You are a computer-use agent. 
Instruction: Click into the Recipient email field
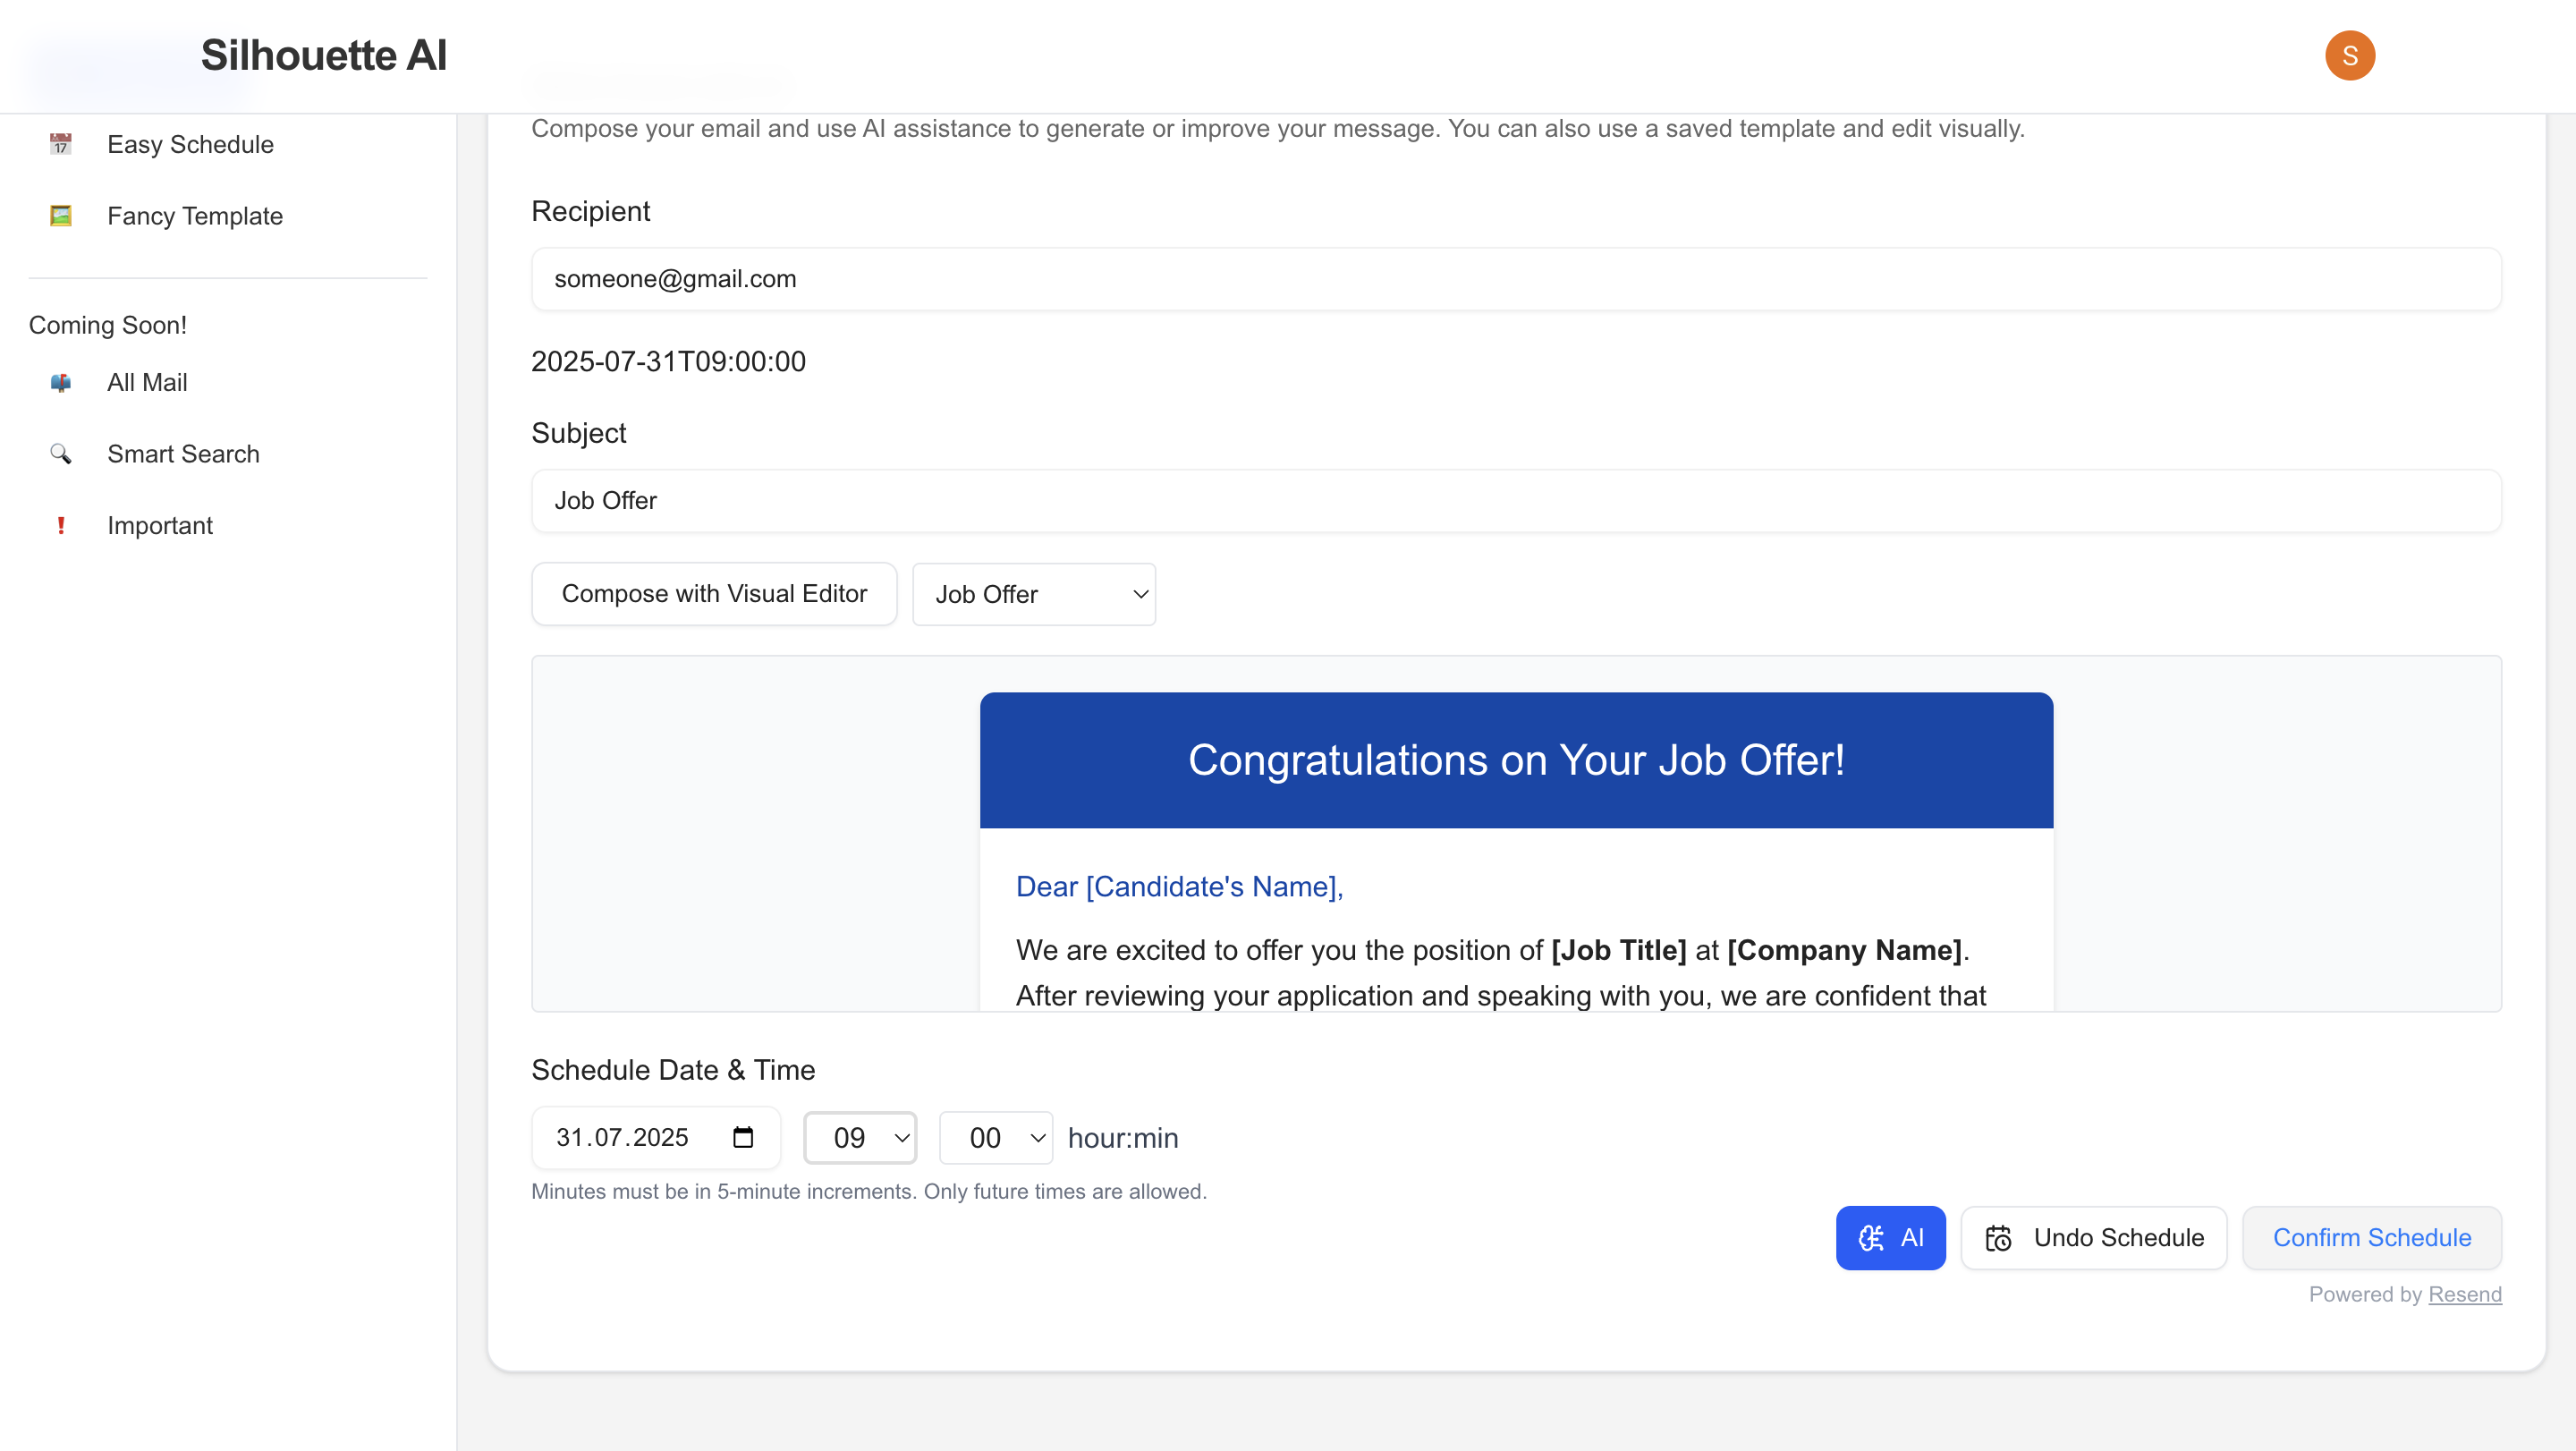coord(1515,279)
